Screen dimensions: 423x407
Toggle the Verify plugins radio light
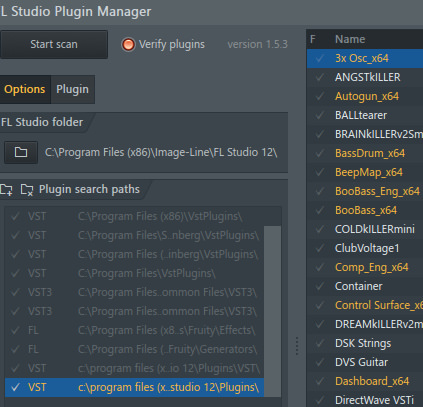tap(128, 44)
